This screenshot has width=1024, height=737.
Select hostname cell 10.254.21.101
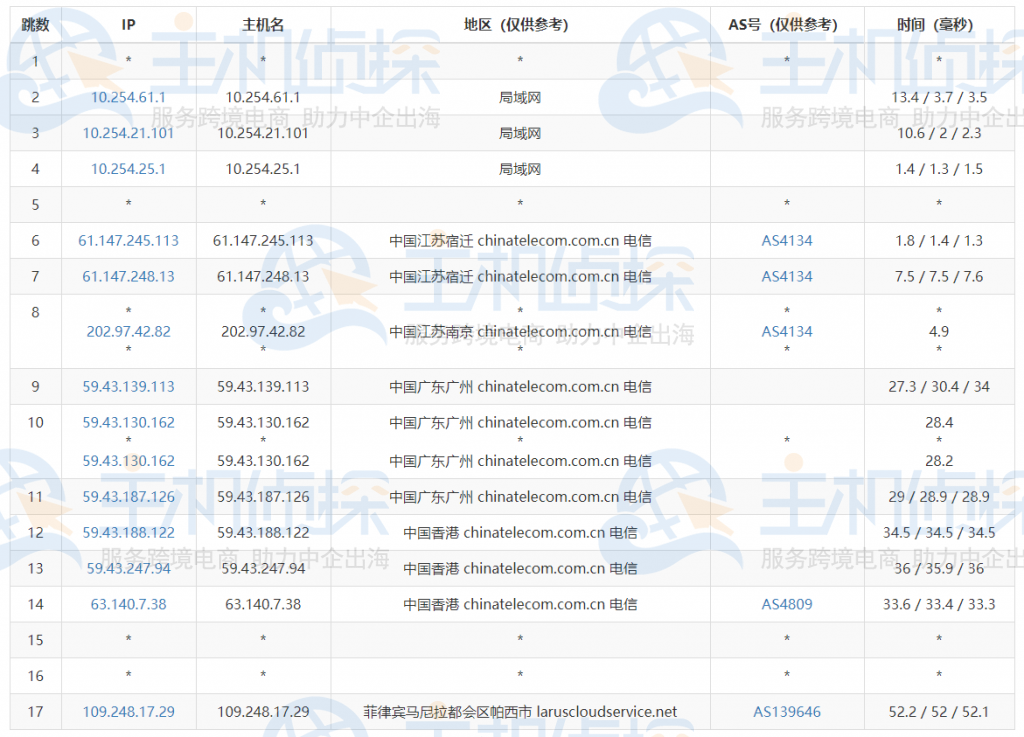tap(263, 133)
